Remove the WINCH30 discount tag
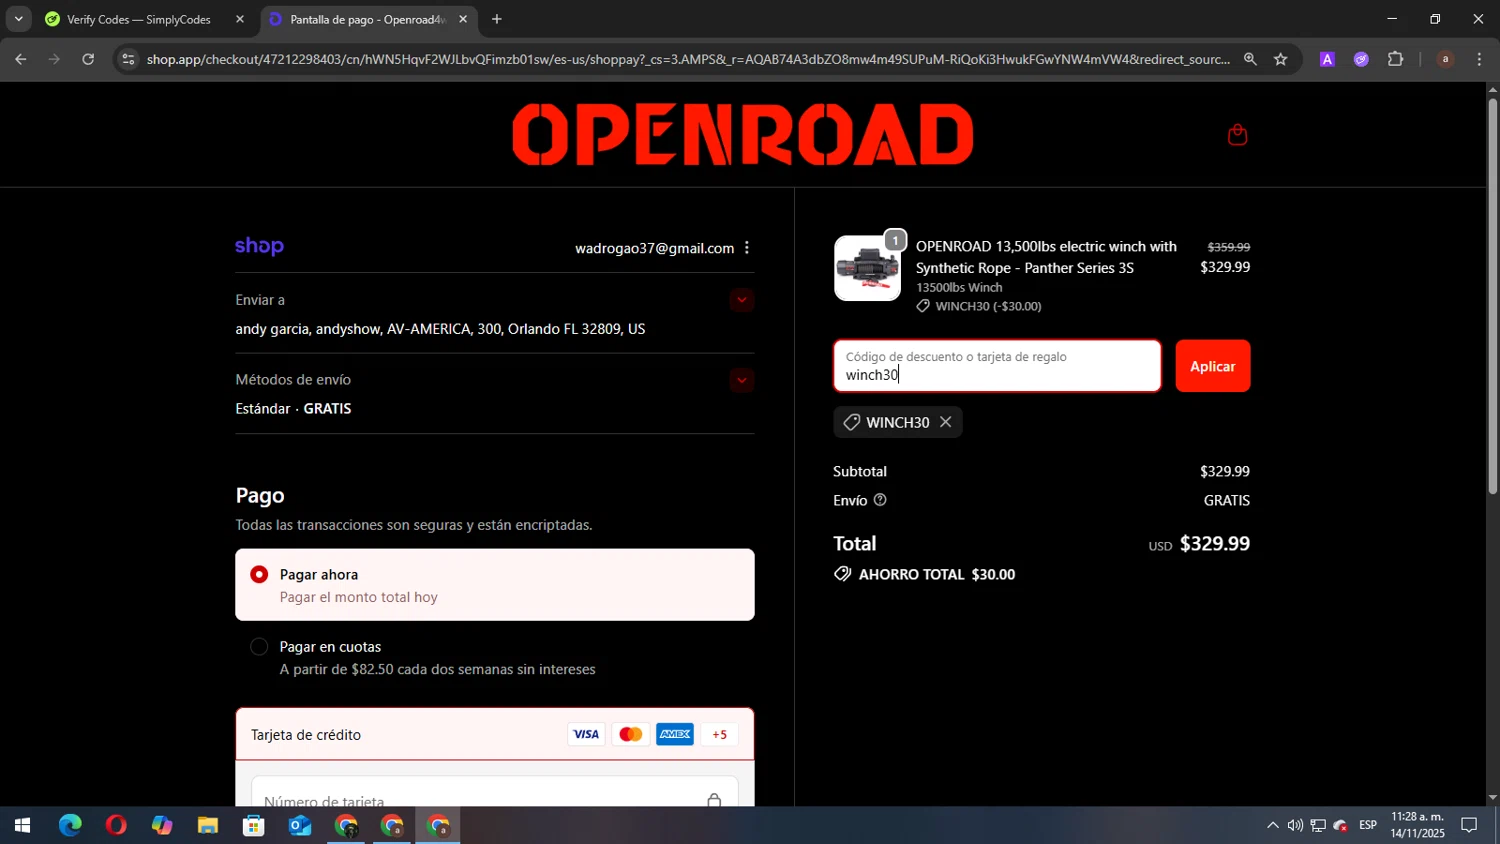 (x=945, y=422)
